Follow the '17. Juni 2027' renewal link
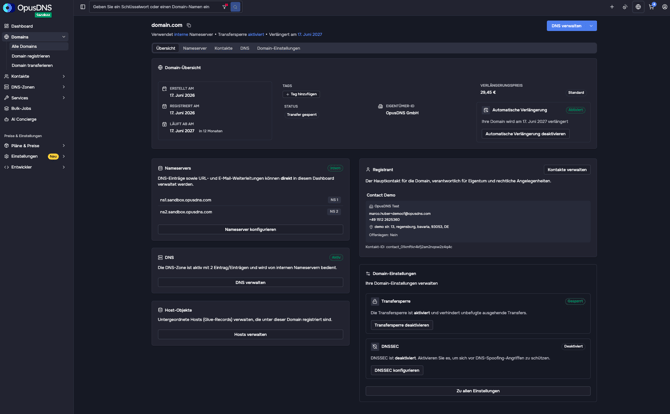 point(310,35)
